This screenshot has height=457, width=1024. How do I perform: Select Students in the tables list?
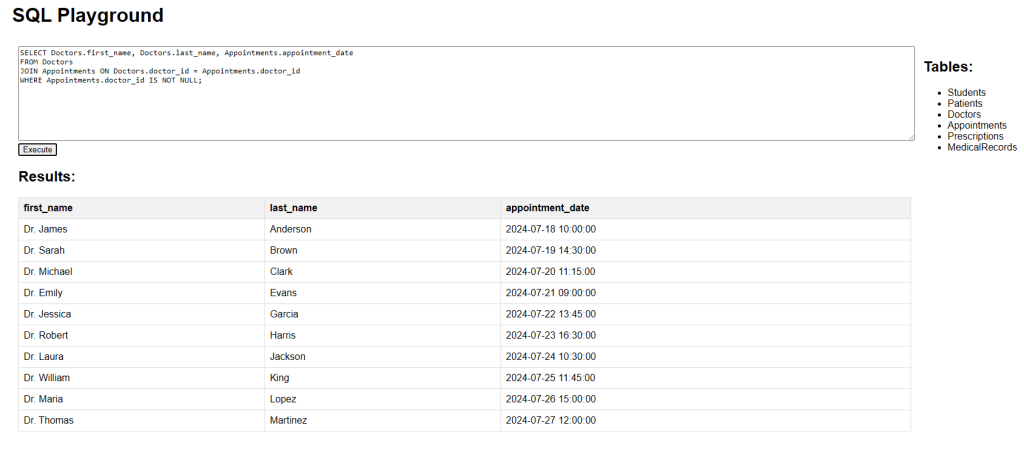point(967,93)
